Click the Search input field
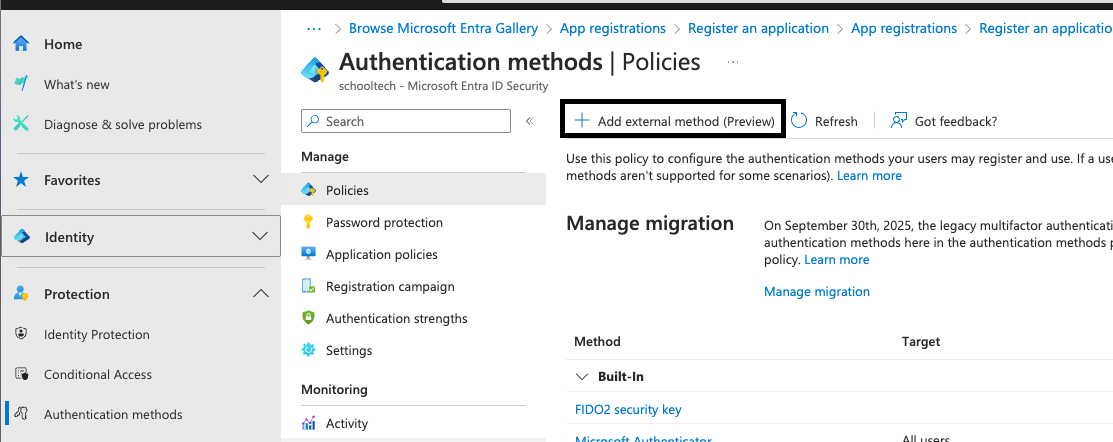 [405, 121]
